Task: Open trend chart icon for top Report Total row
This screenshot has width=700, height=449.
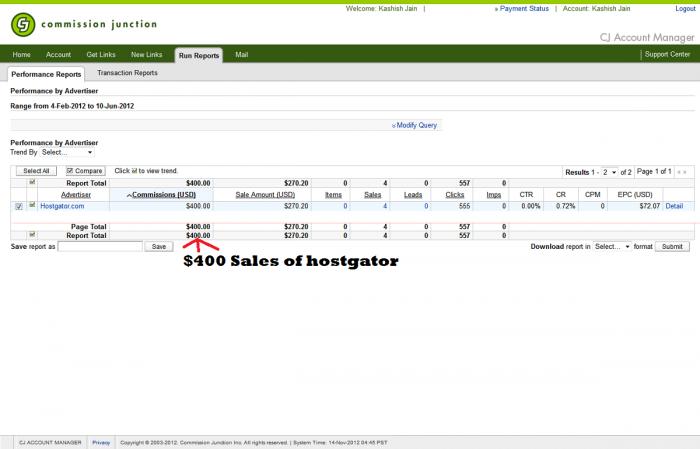Action: pos(32,182)
